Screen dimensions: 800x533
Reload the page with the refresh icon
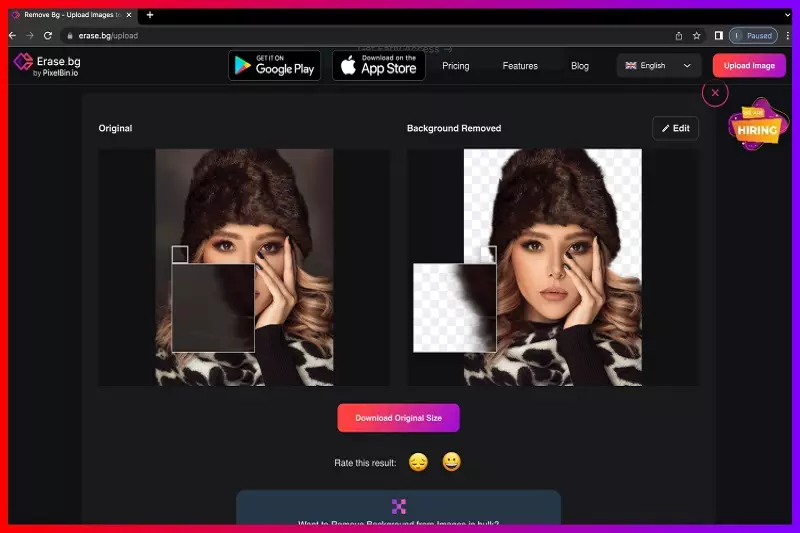pyautogui.click(x=47, y=36)
